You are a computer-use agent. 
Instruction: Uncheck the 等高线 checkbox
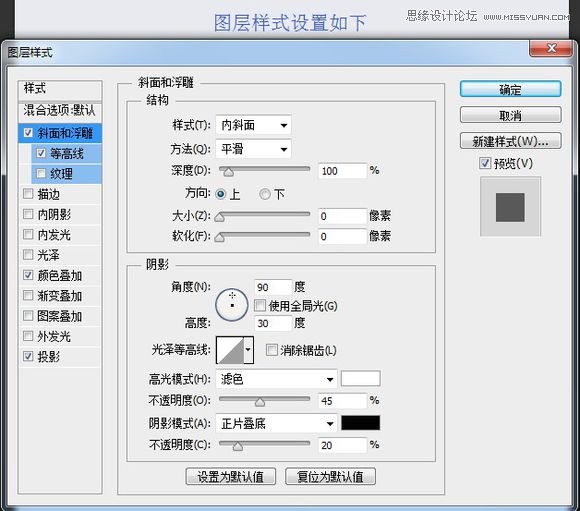pyautogui.click(x=41, y=153)
